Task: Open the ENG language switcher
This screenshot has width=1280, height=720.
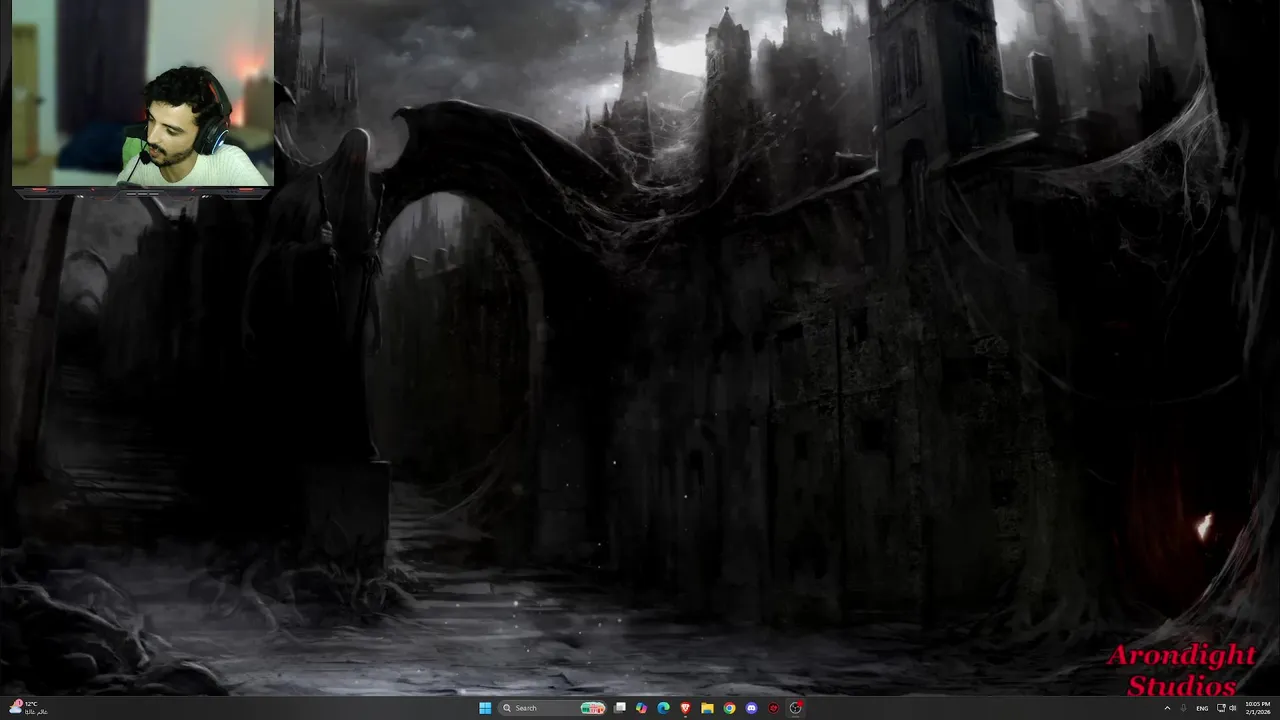Action: 1202,708
